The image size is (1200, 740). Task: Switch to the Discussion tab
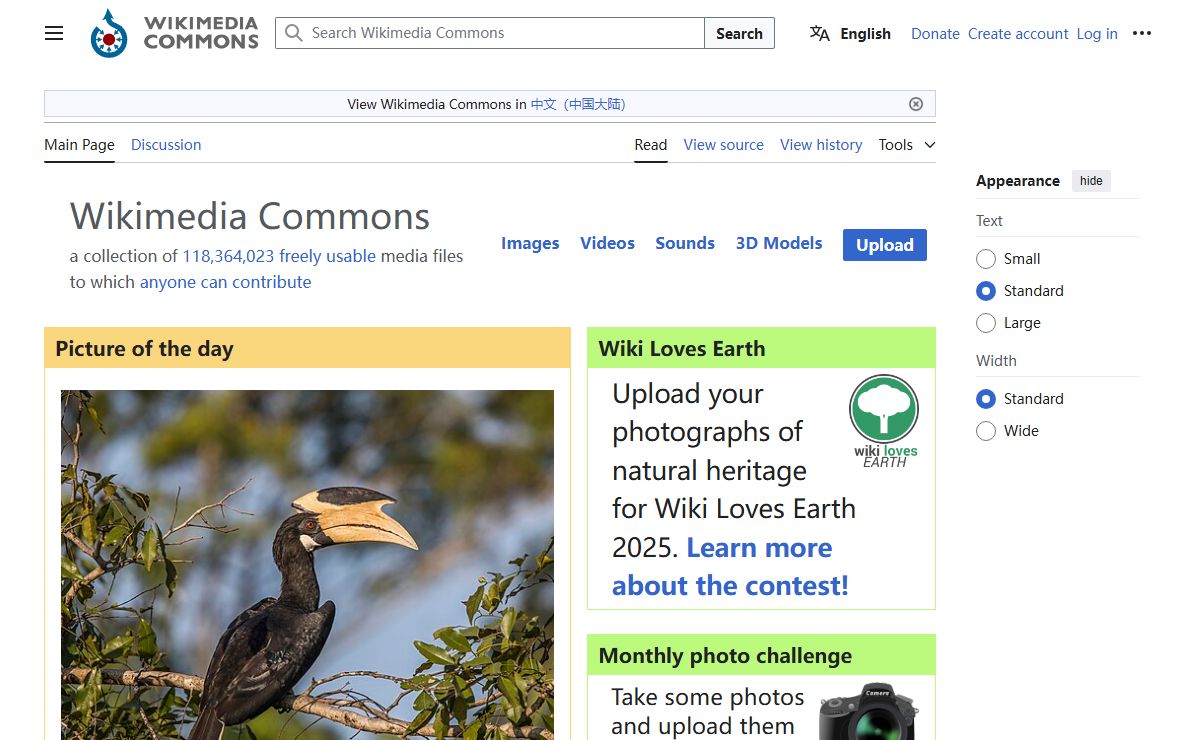click(166, 145)
